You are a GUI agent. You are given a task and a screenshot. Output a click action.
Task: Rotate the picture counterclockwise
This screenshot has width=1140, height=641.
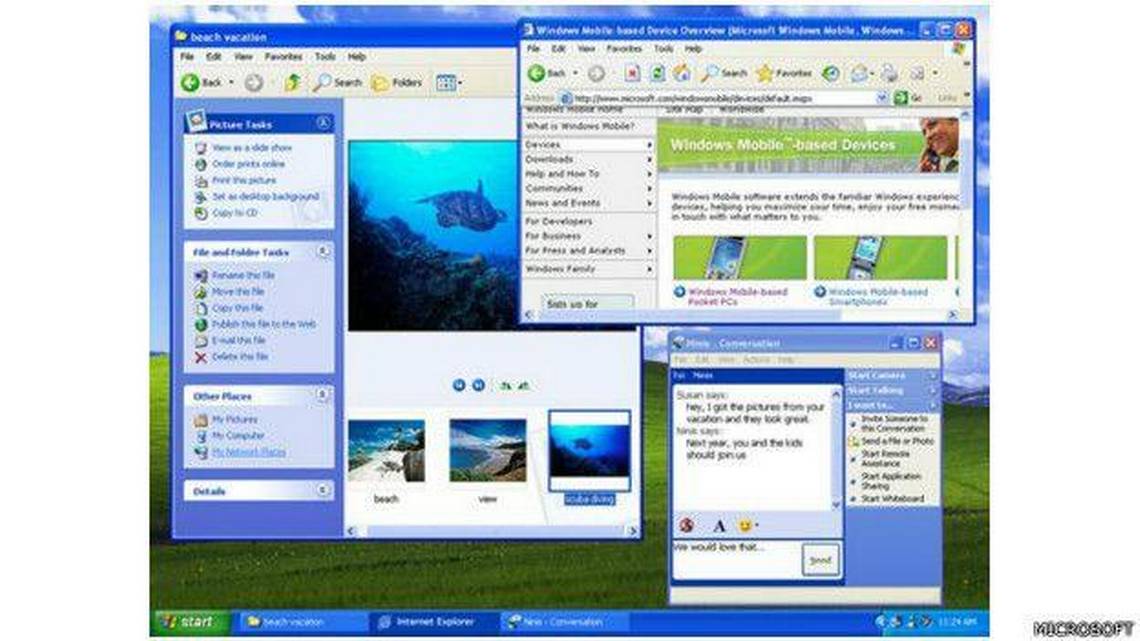pyautogui.click(x=523, y=386)
